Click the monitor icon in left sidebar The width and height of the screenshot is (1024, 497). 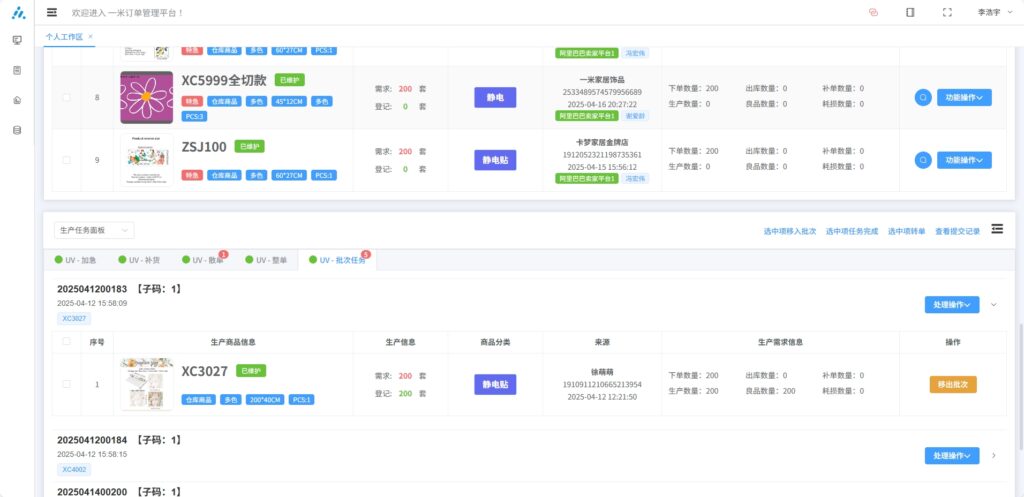tap(17, 40)
